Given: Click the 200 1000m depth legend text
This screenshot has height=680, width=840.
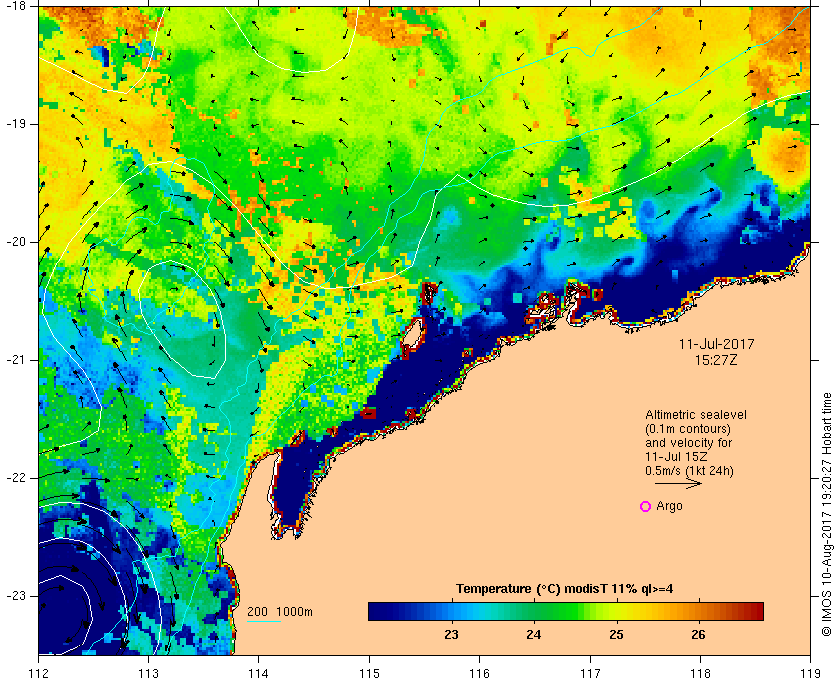Looking at the screenshot, I should point(280,612).
